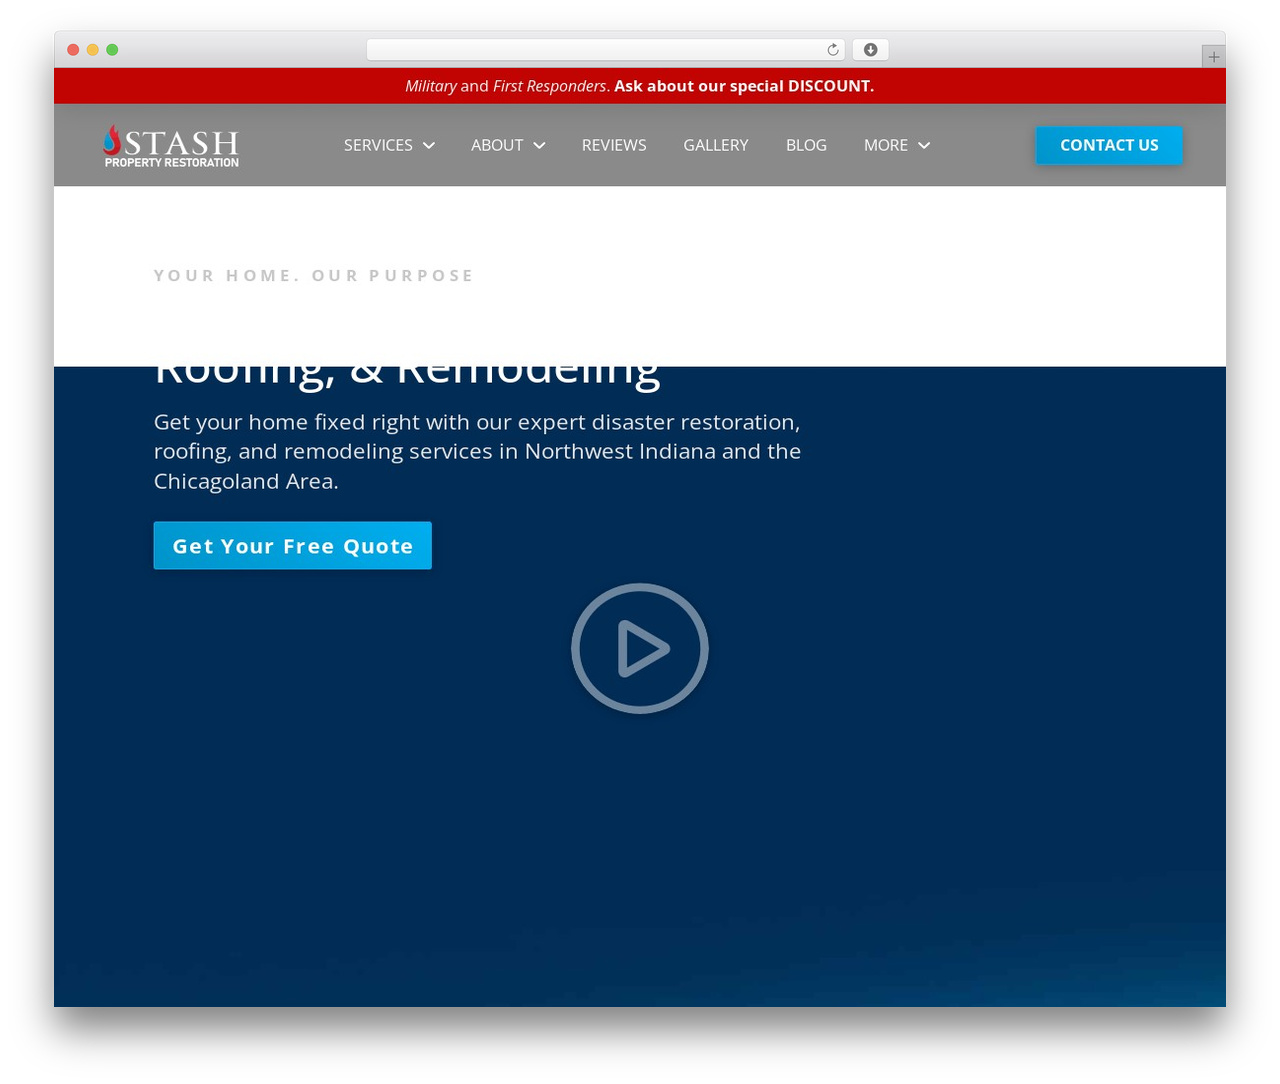Click the Stash Property Restoration logo
Screen dimensions: 1280x1084
point(171,146)
